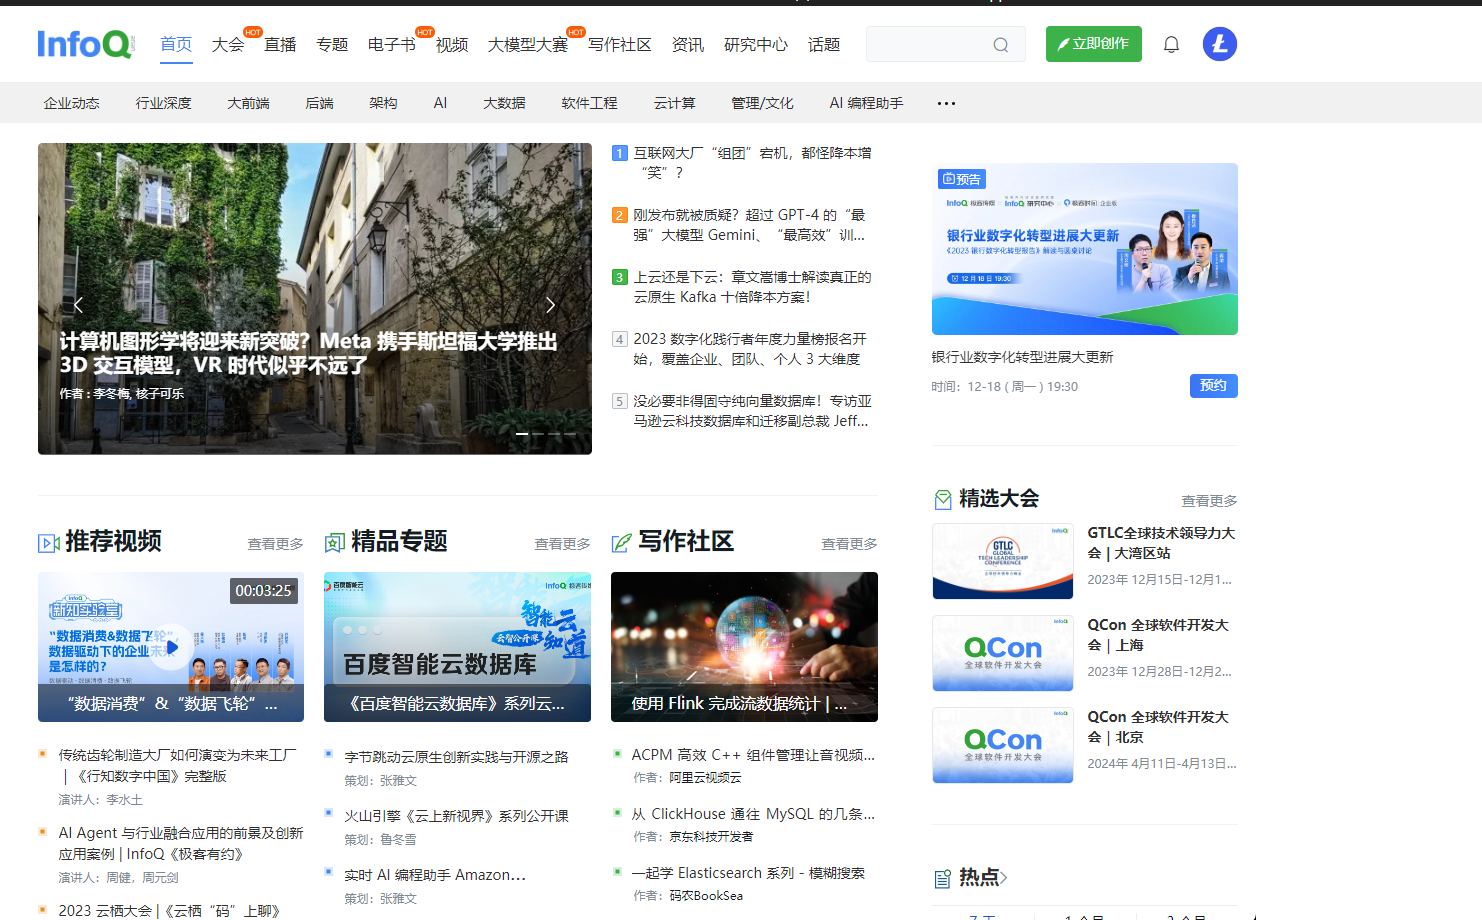Viewport: 1482px width, 920px height.
Task: Select the 大数据 category
Action: tap(504, 103)
